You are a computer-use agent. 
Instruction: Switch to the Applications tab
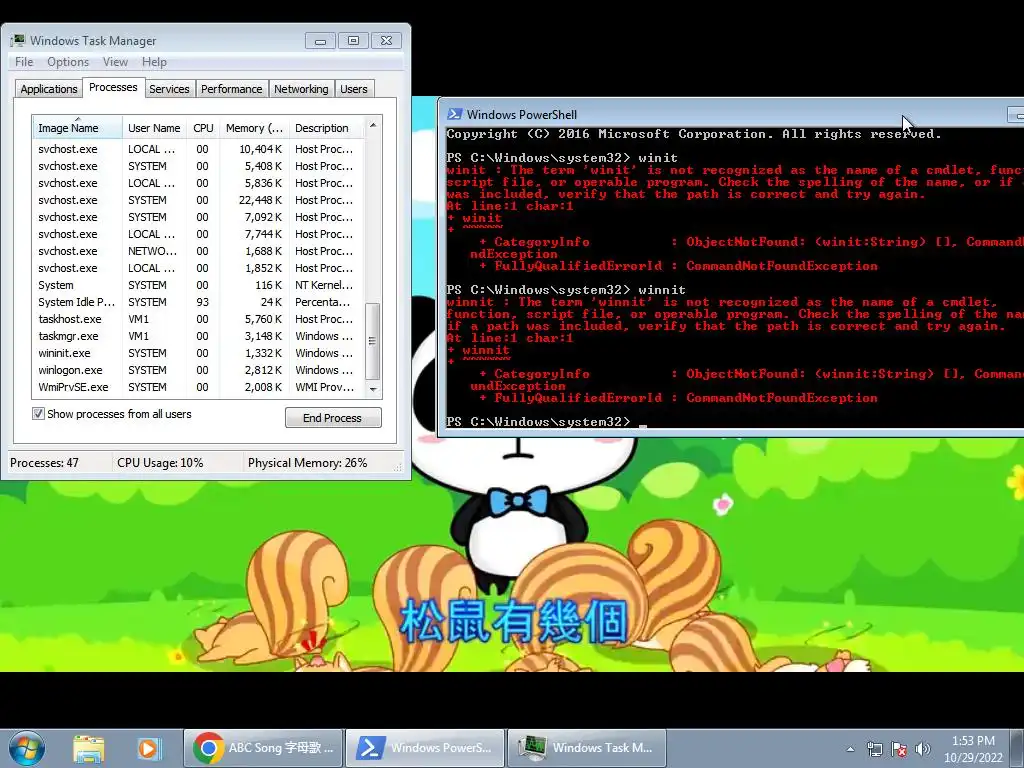click(49, 89)
